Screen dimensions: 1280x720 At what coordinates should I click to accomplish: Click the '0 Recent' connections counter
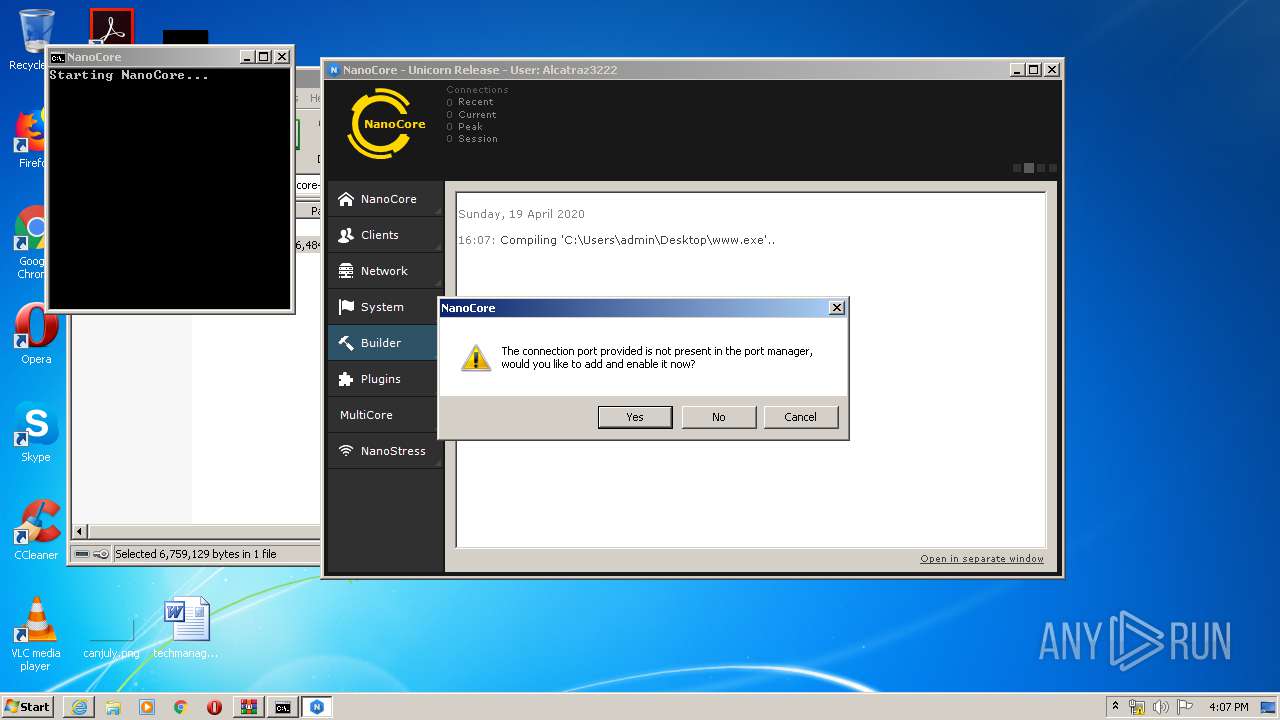coord(470,102)
